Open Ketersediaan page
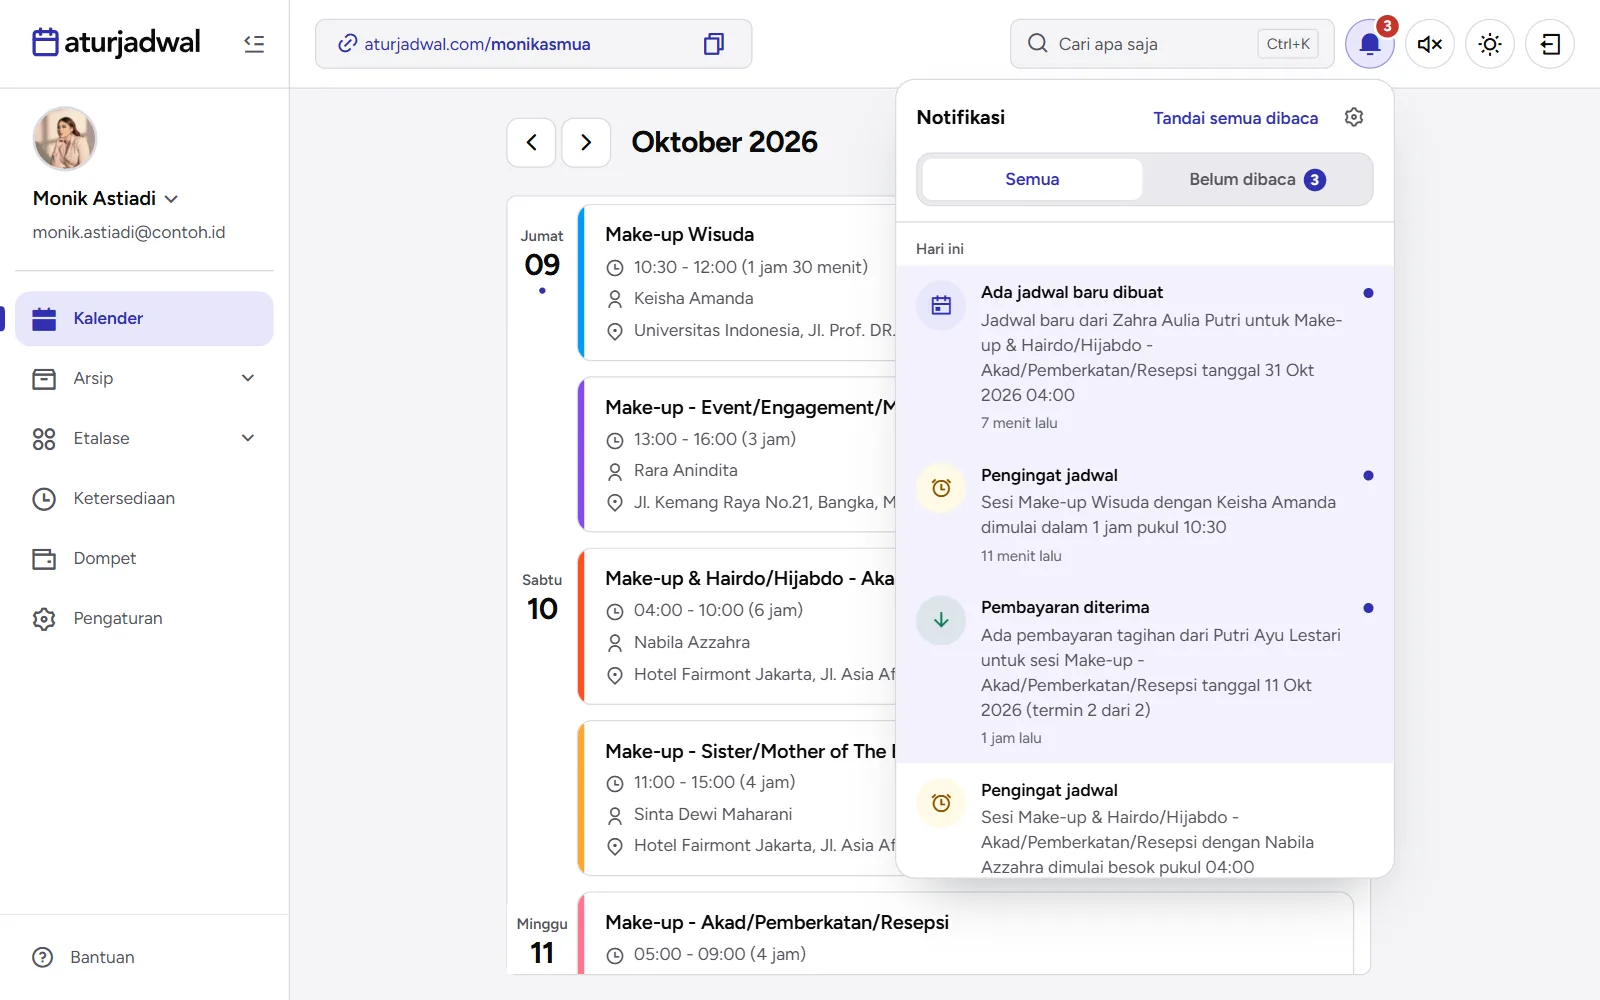 pos(144,498)
